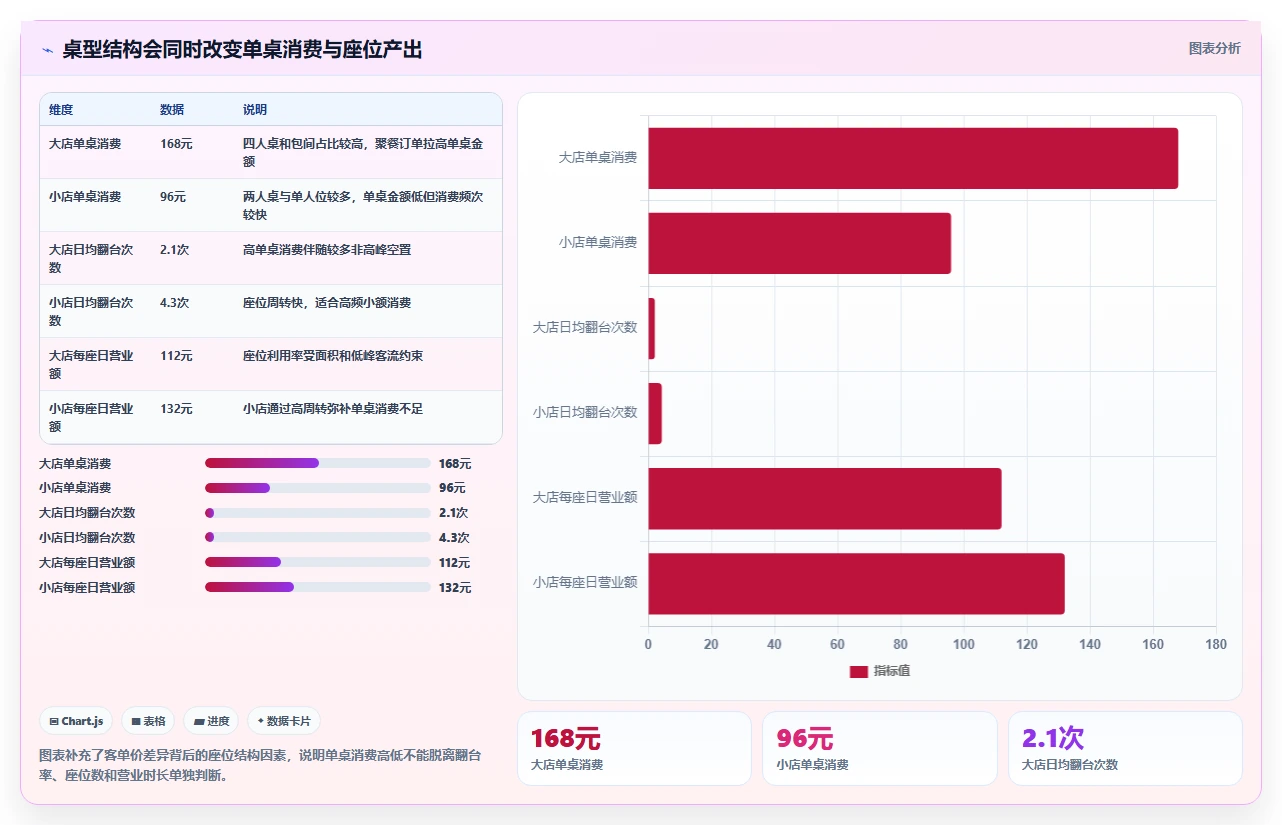Toggle the 指标值 legend swatch

[x=859, y=671]
